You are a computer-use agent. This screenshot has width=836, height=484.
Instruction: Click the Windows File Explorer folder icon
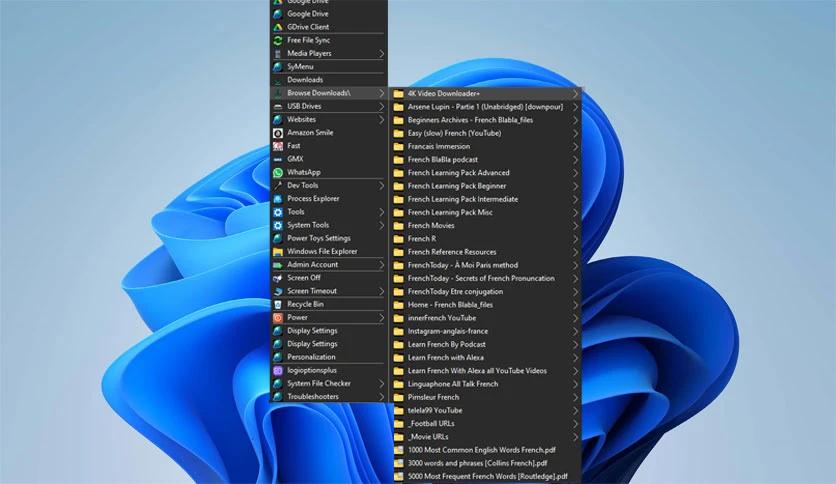coord(278,252)
